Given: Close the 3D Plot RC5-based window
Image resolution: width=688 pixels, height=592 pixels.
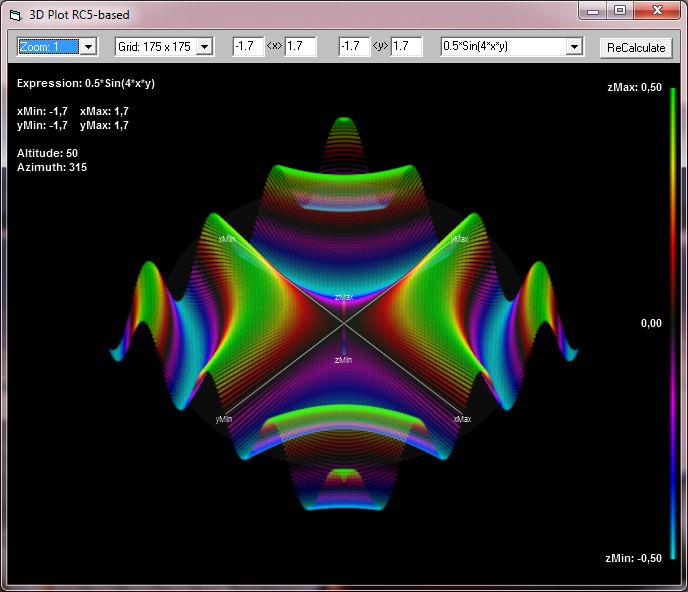Looking at the screenshot, I should point(657,11).
